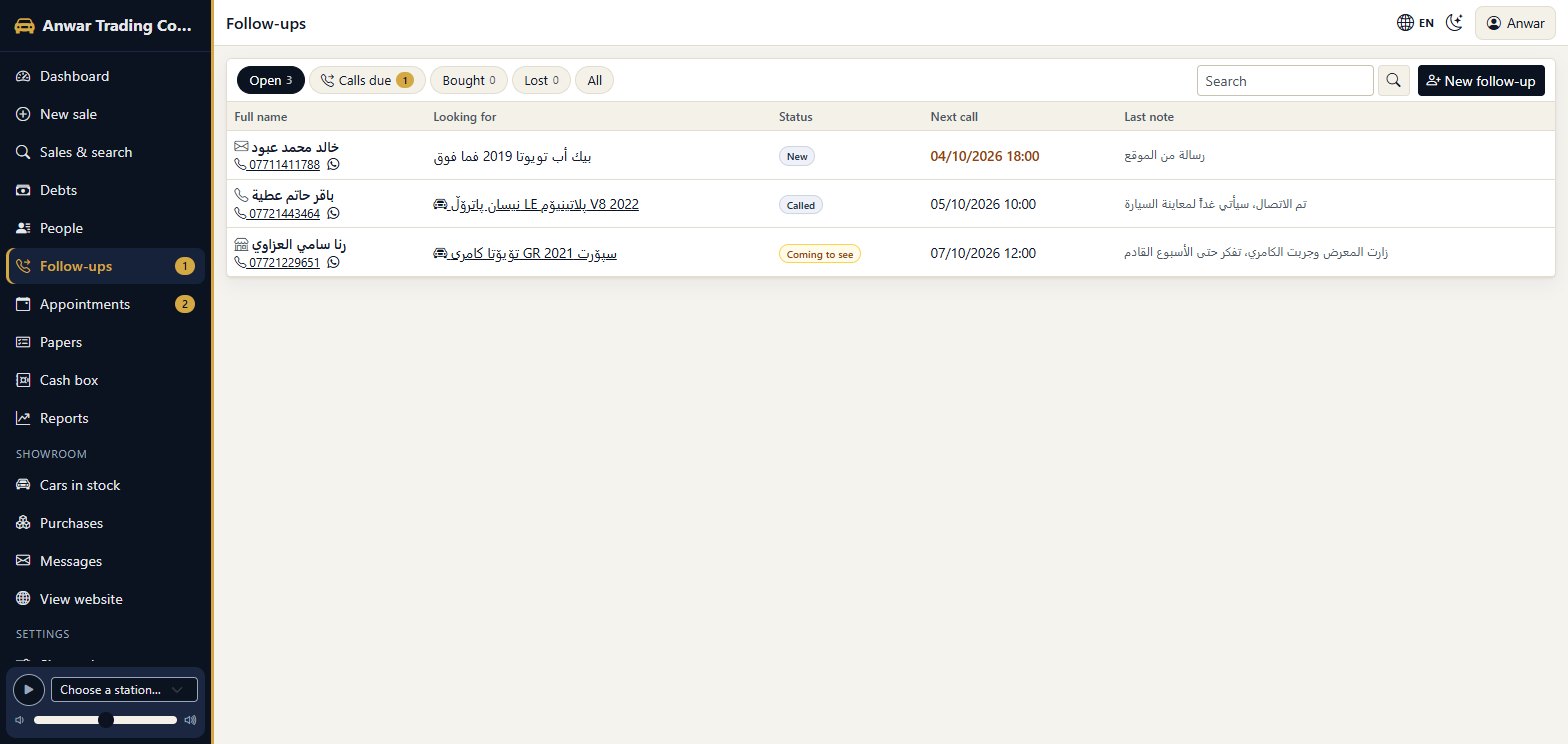Open the People section
The height and width of the screenshot is (744, 1568).
(x=106, y=228)
